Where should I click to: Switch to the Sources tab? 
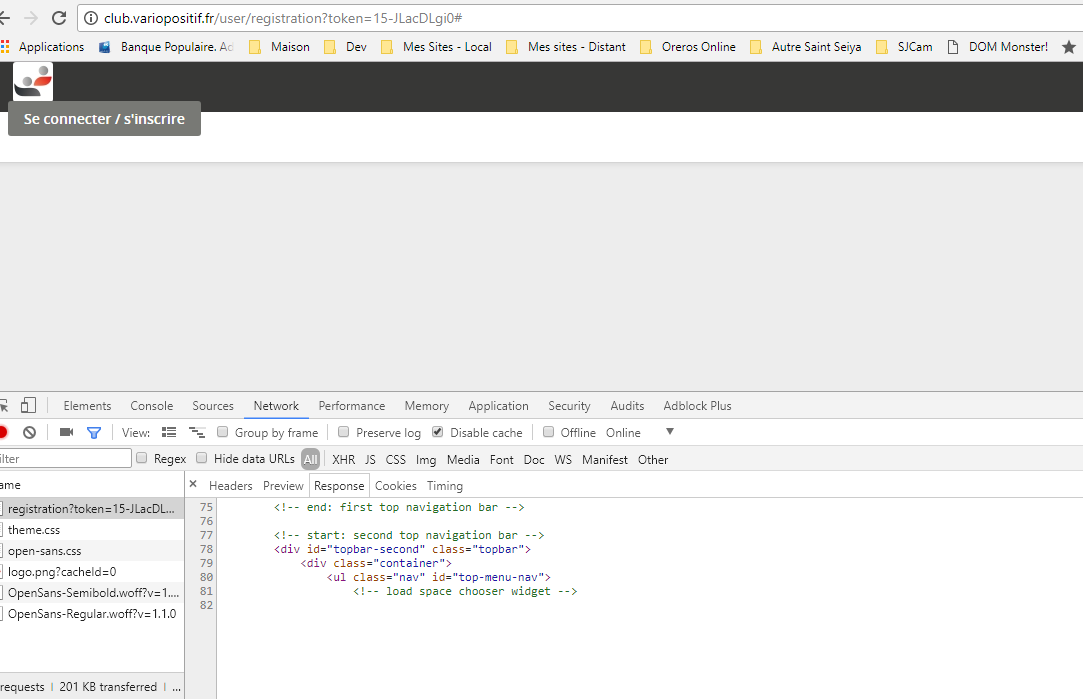click(213, 406)
